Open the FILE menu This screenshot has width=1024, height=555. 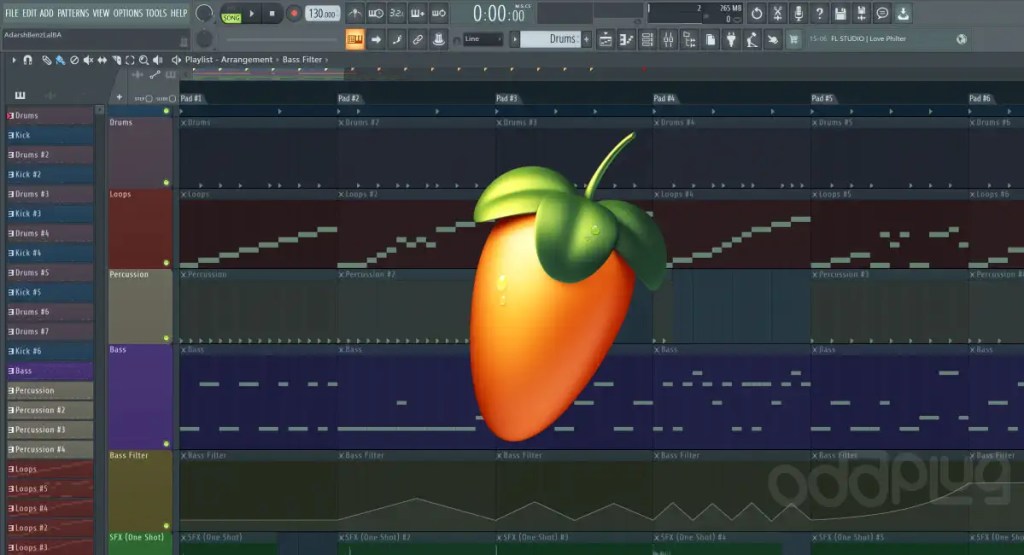12,13
